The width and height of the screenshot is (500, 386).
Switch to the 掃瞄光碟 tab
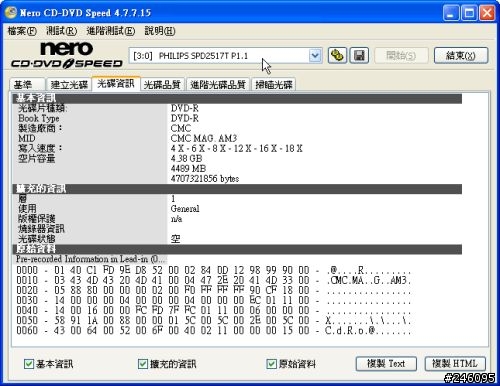coord(274,84)
